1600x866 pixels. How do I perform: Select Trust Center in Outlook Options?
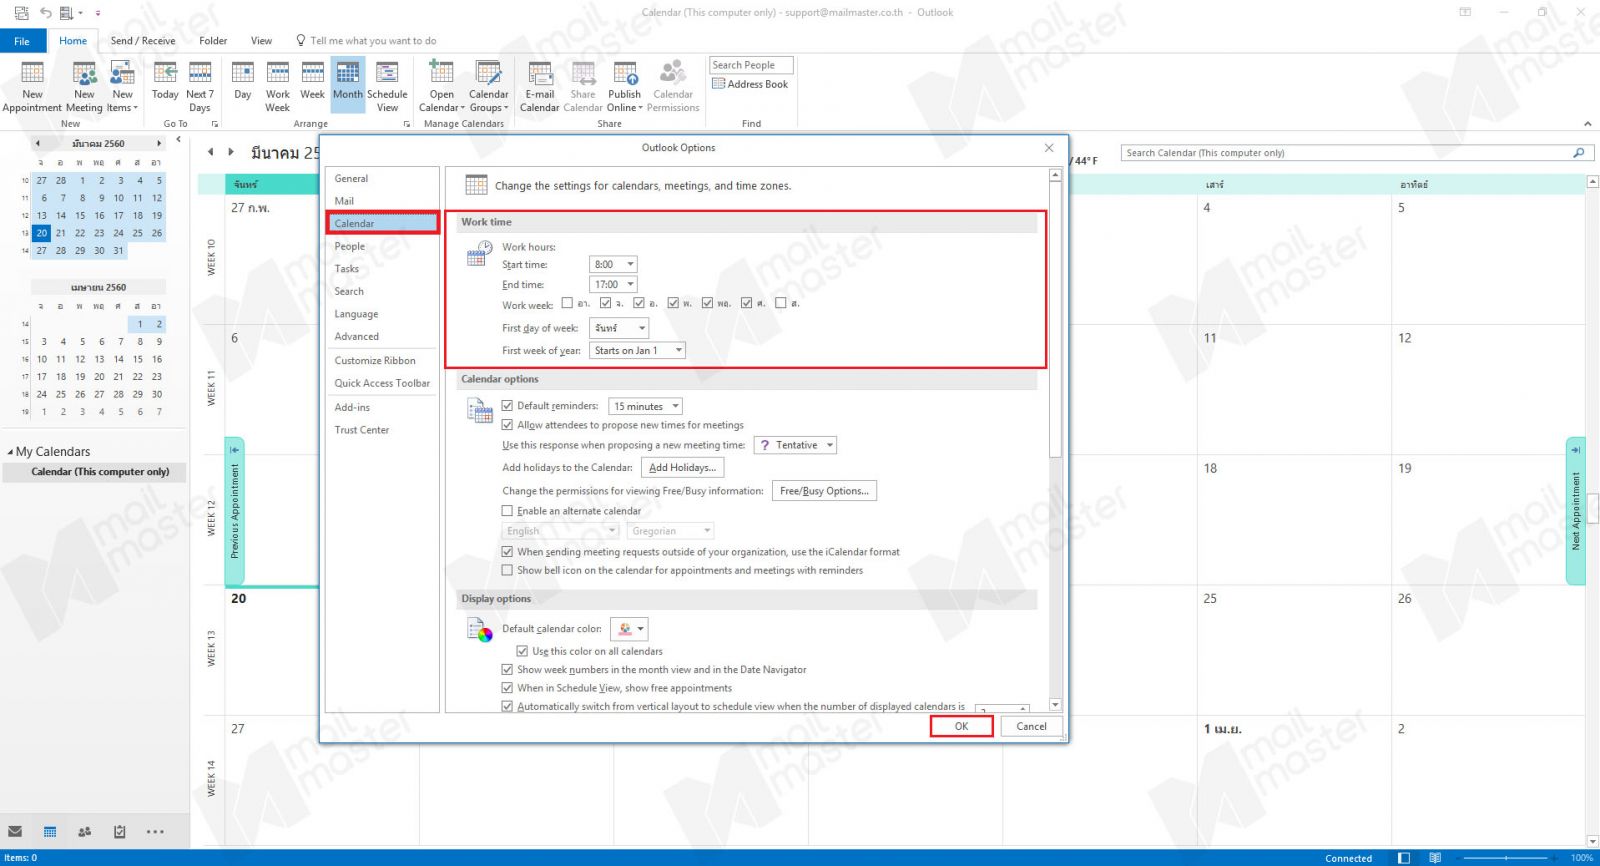pos(382,430)
